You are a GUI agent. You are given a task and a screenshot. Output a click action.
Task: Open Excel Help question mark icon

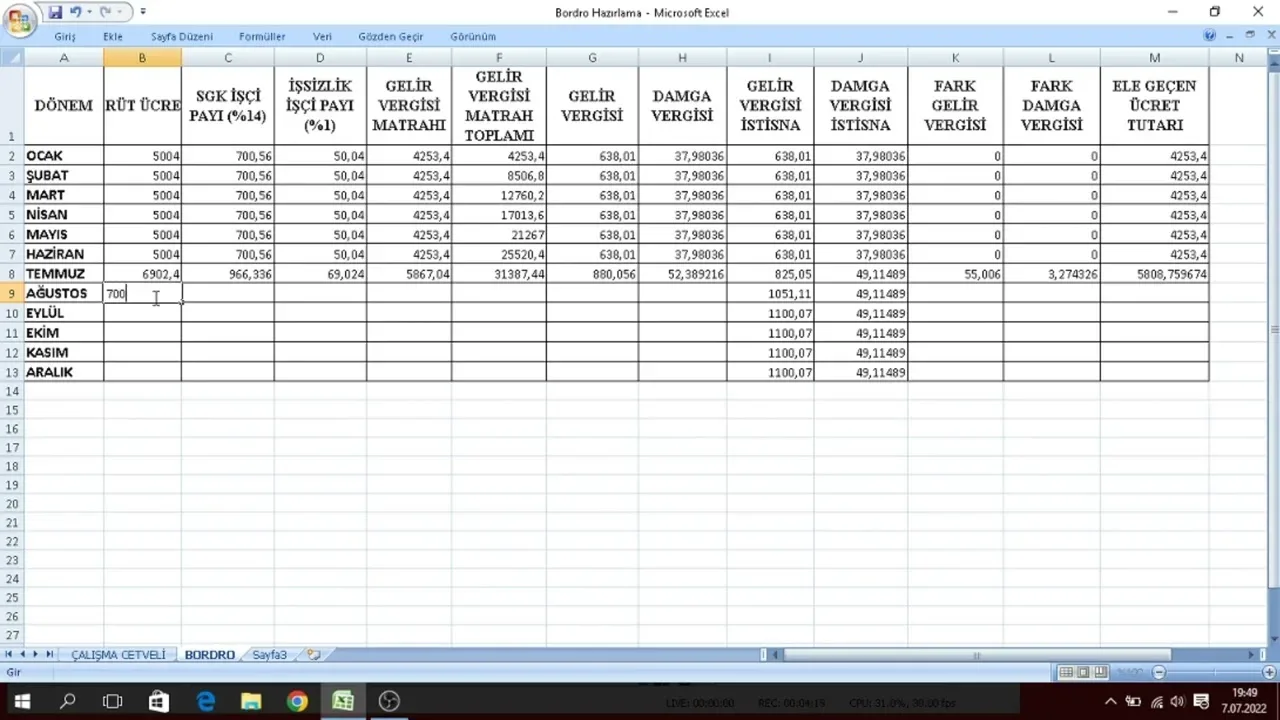[1210, 36]
